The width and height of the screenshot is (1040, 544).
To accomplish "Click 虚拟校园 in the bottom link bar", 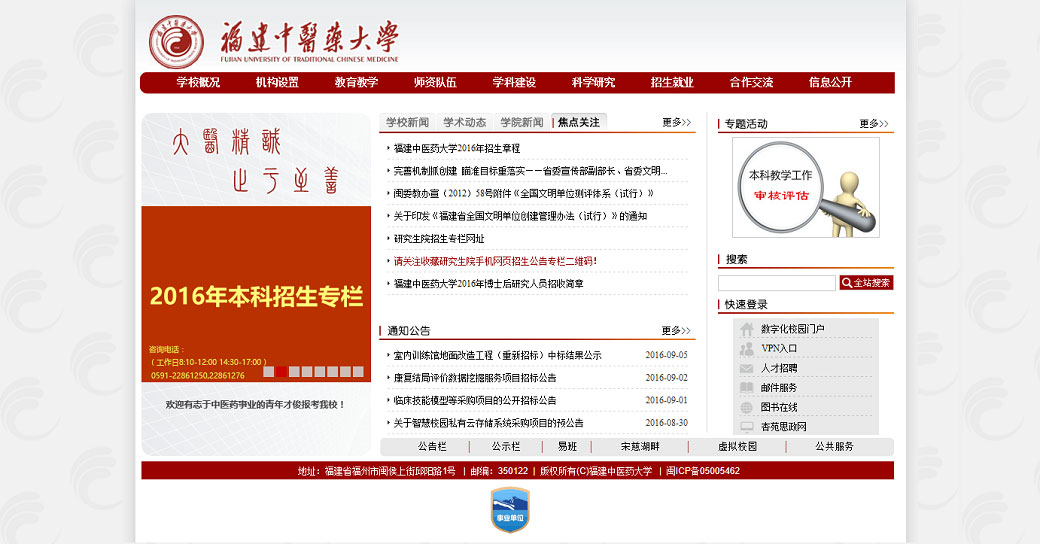I will pyautogui.click(x=738, y=446).
